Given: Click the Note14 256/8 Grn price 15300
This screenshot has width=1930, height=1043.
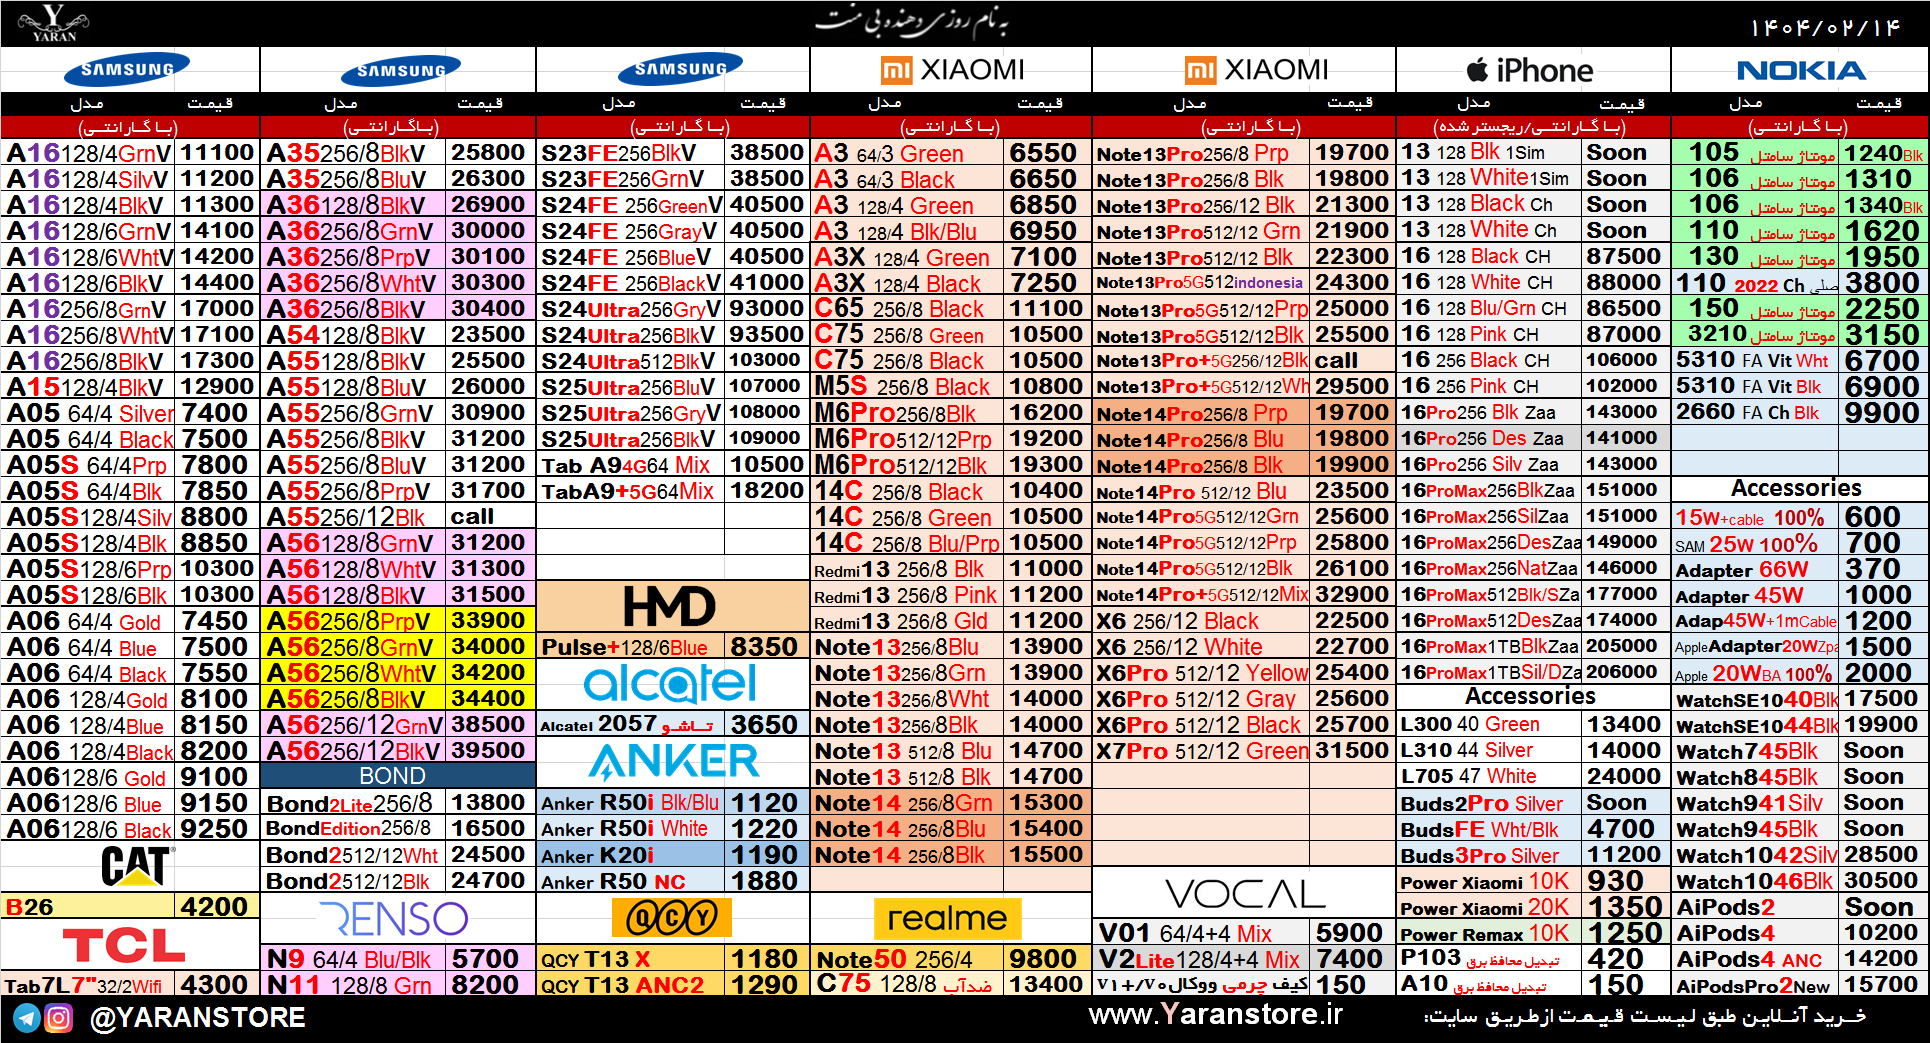Looking at the screenshot, I should 1046,802.
